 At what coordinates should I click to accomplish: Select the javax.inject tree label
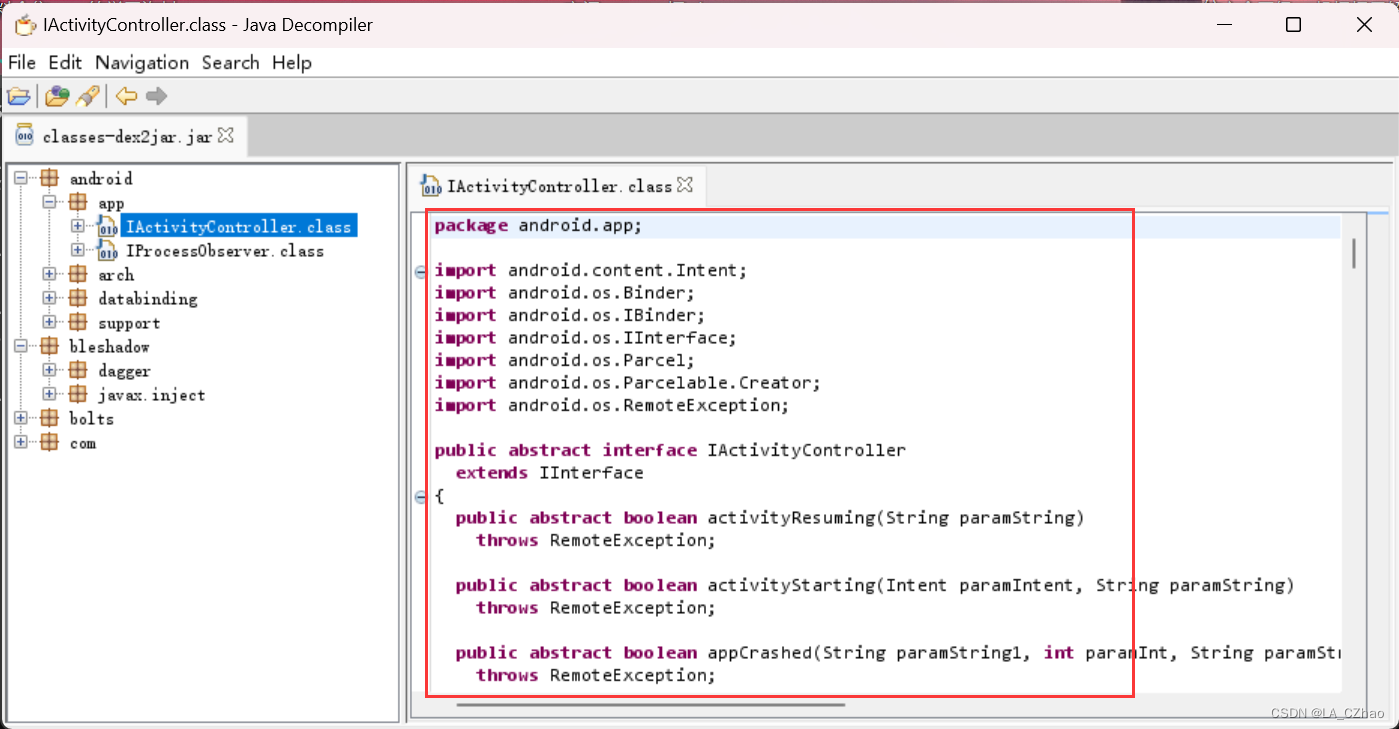point(152,395)
